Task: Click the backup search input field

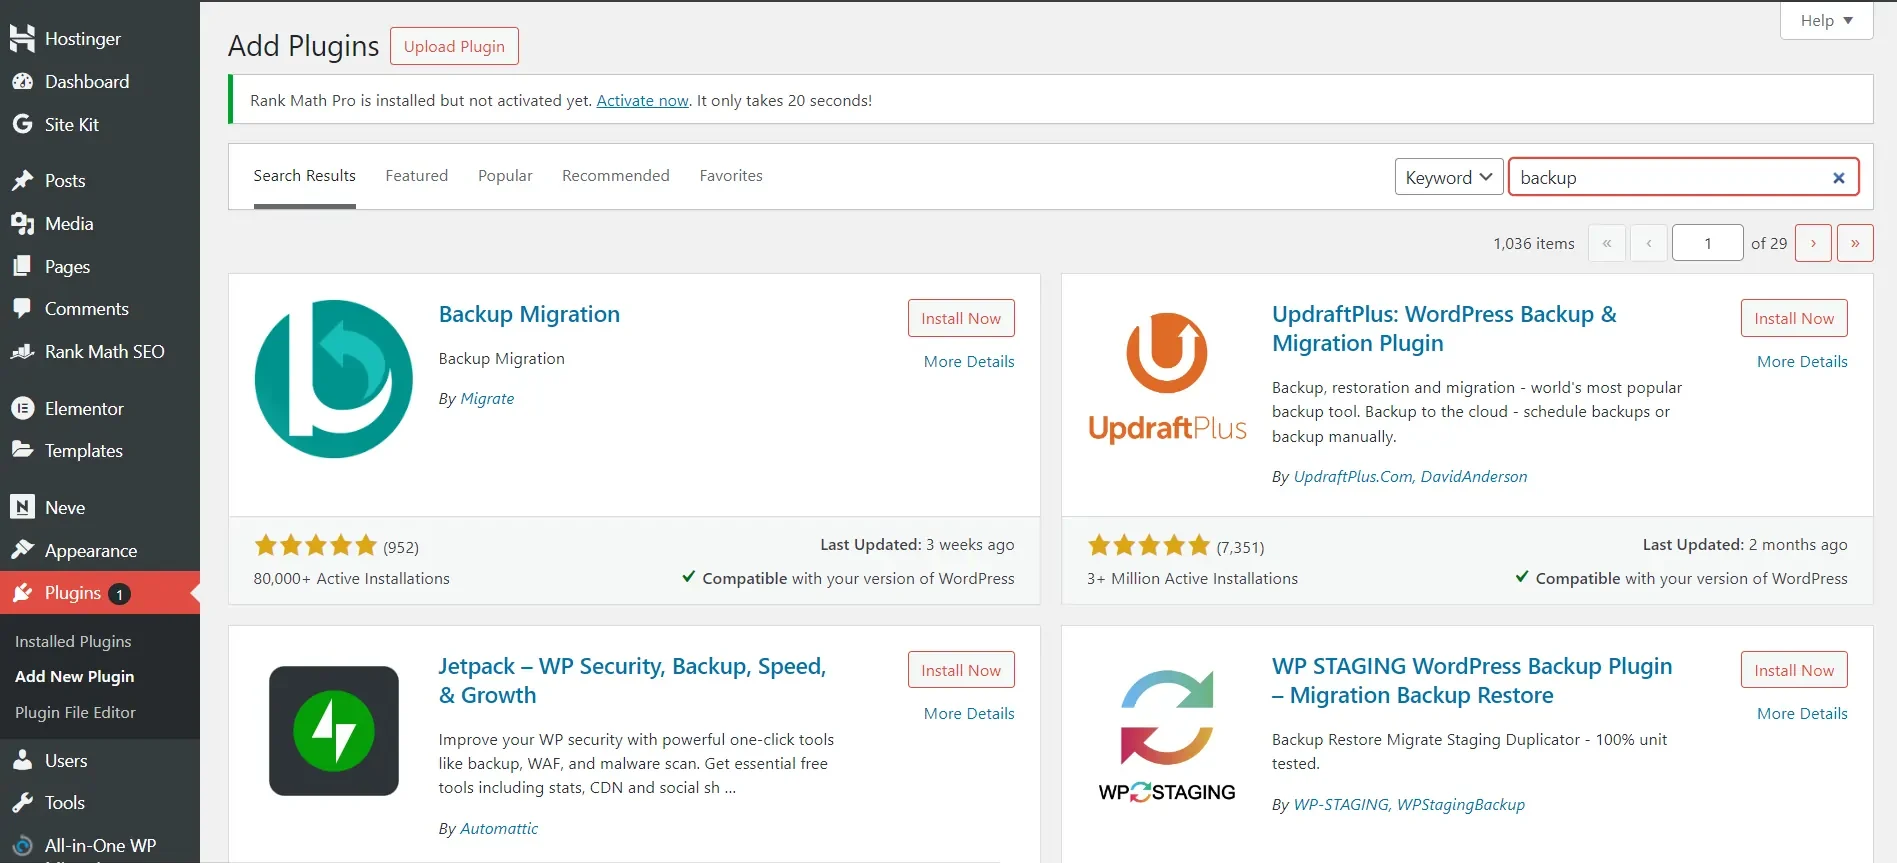Action: (1683, 177)
